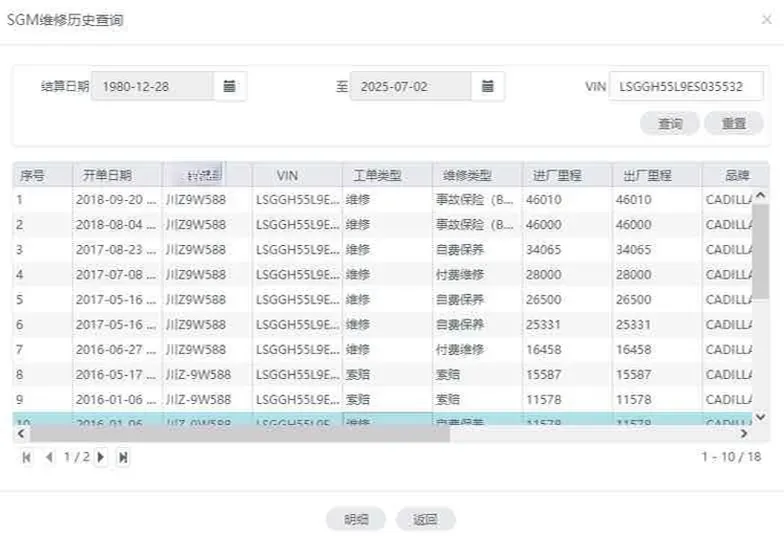Close the SGM维修历史查询 dialog
This screenshot has width=784, height=536.
766,20
